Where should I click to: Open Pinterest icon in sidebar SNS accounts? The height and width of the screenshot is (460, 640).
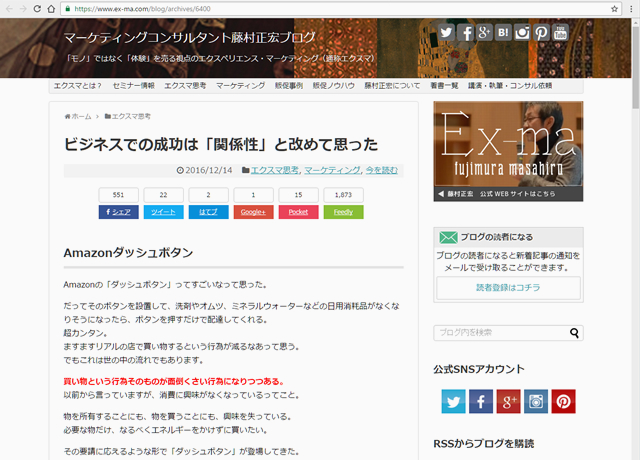point(564,401)
